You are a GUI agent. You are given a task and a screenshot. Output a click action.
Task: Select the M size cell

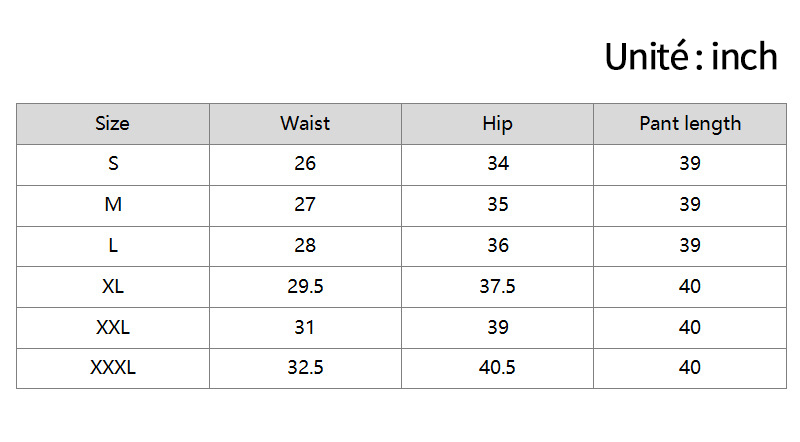pos(113,206)
